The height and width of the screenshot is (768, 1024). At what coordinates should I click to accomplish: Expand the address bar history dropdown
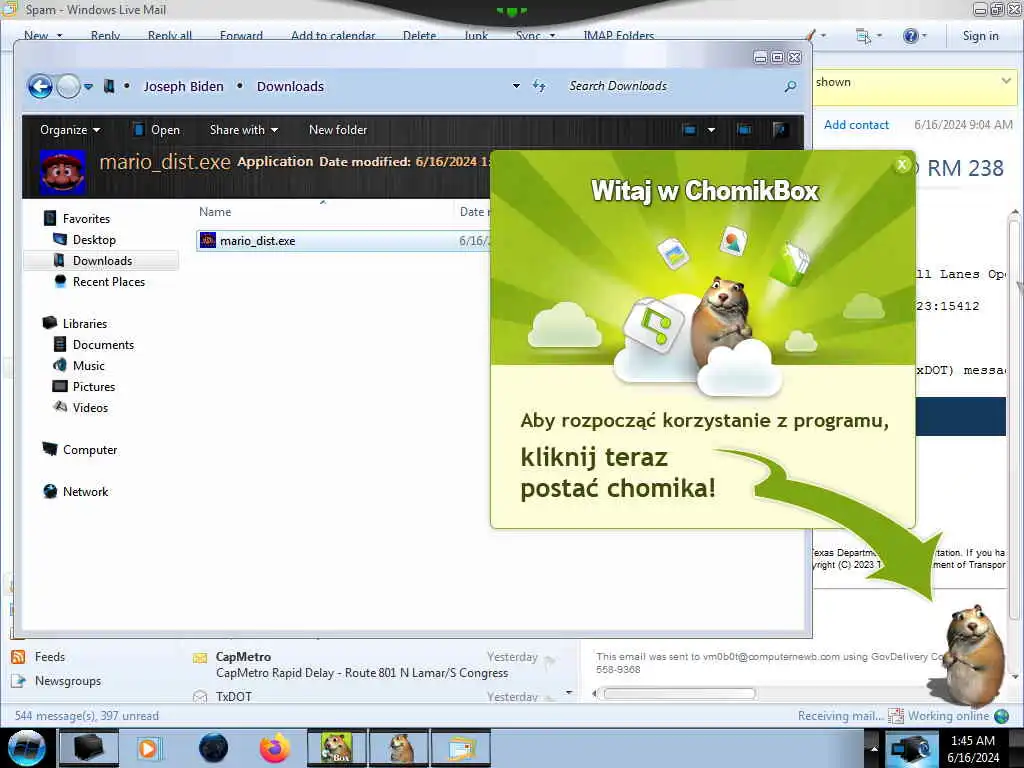point(517,86)
